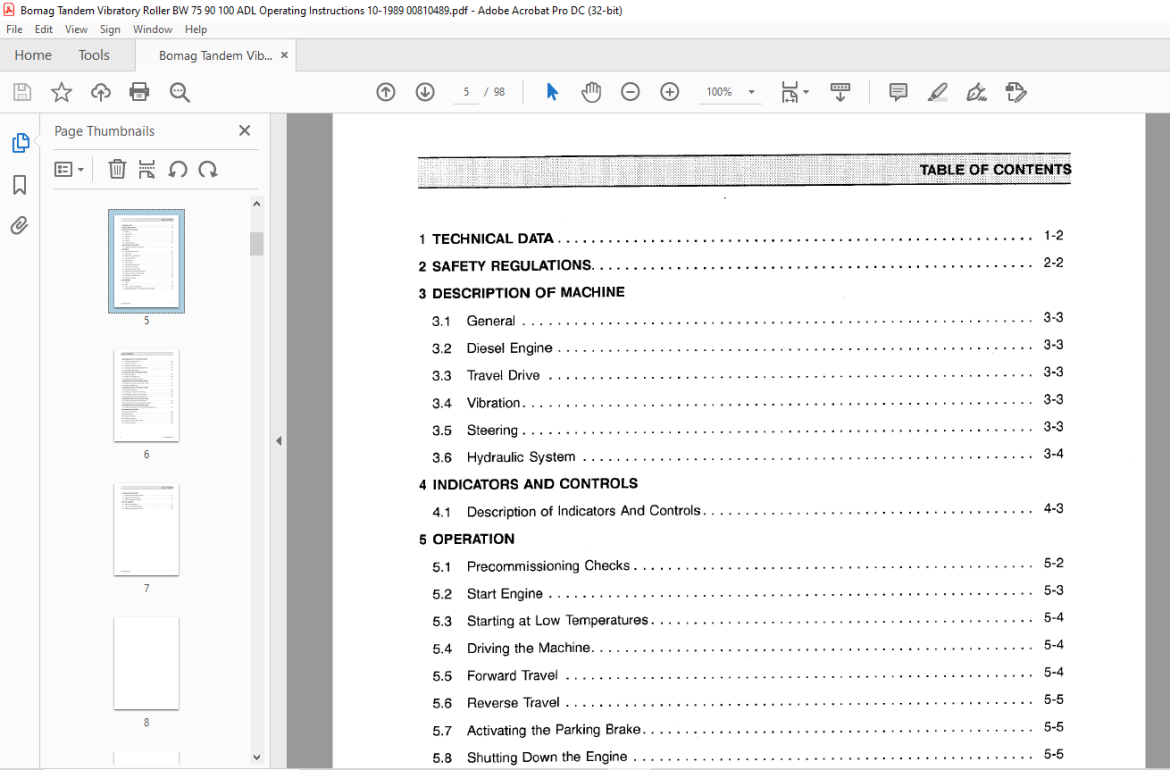The height and width of the screenshot is (770, 1170).
Task: Go to the Home tab
Action: (x=33, y=55)
